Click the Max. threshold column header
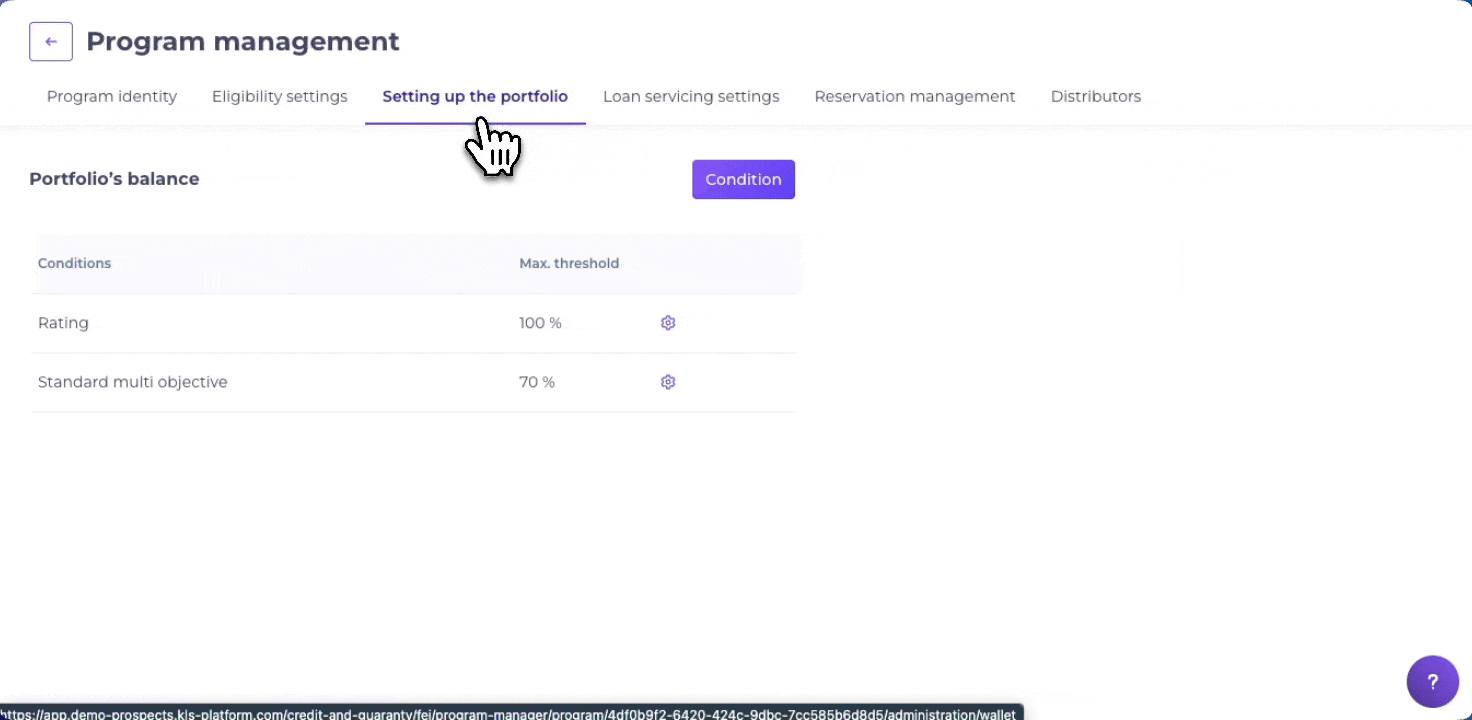Screen dimensions: 1472x720 click(x=569, y=264)
